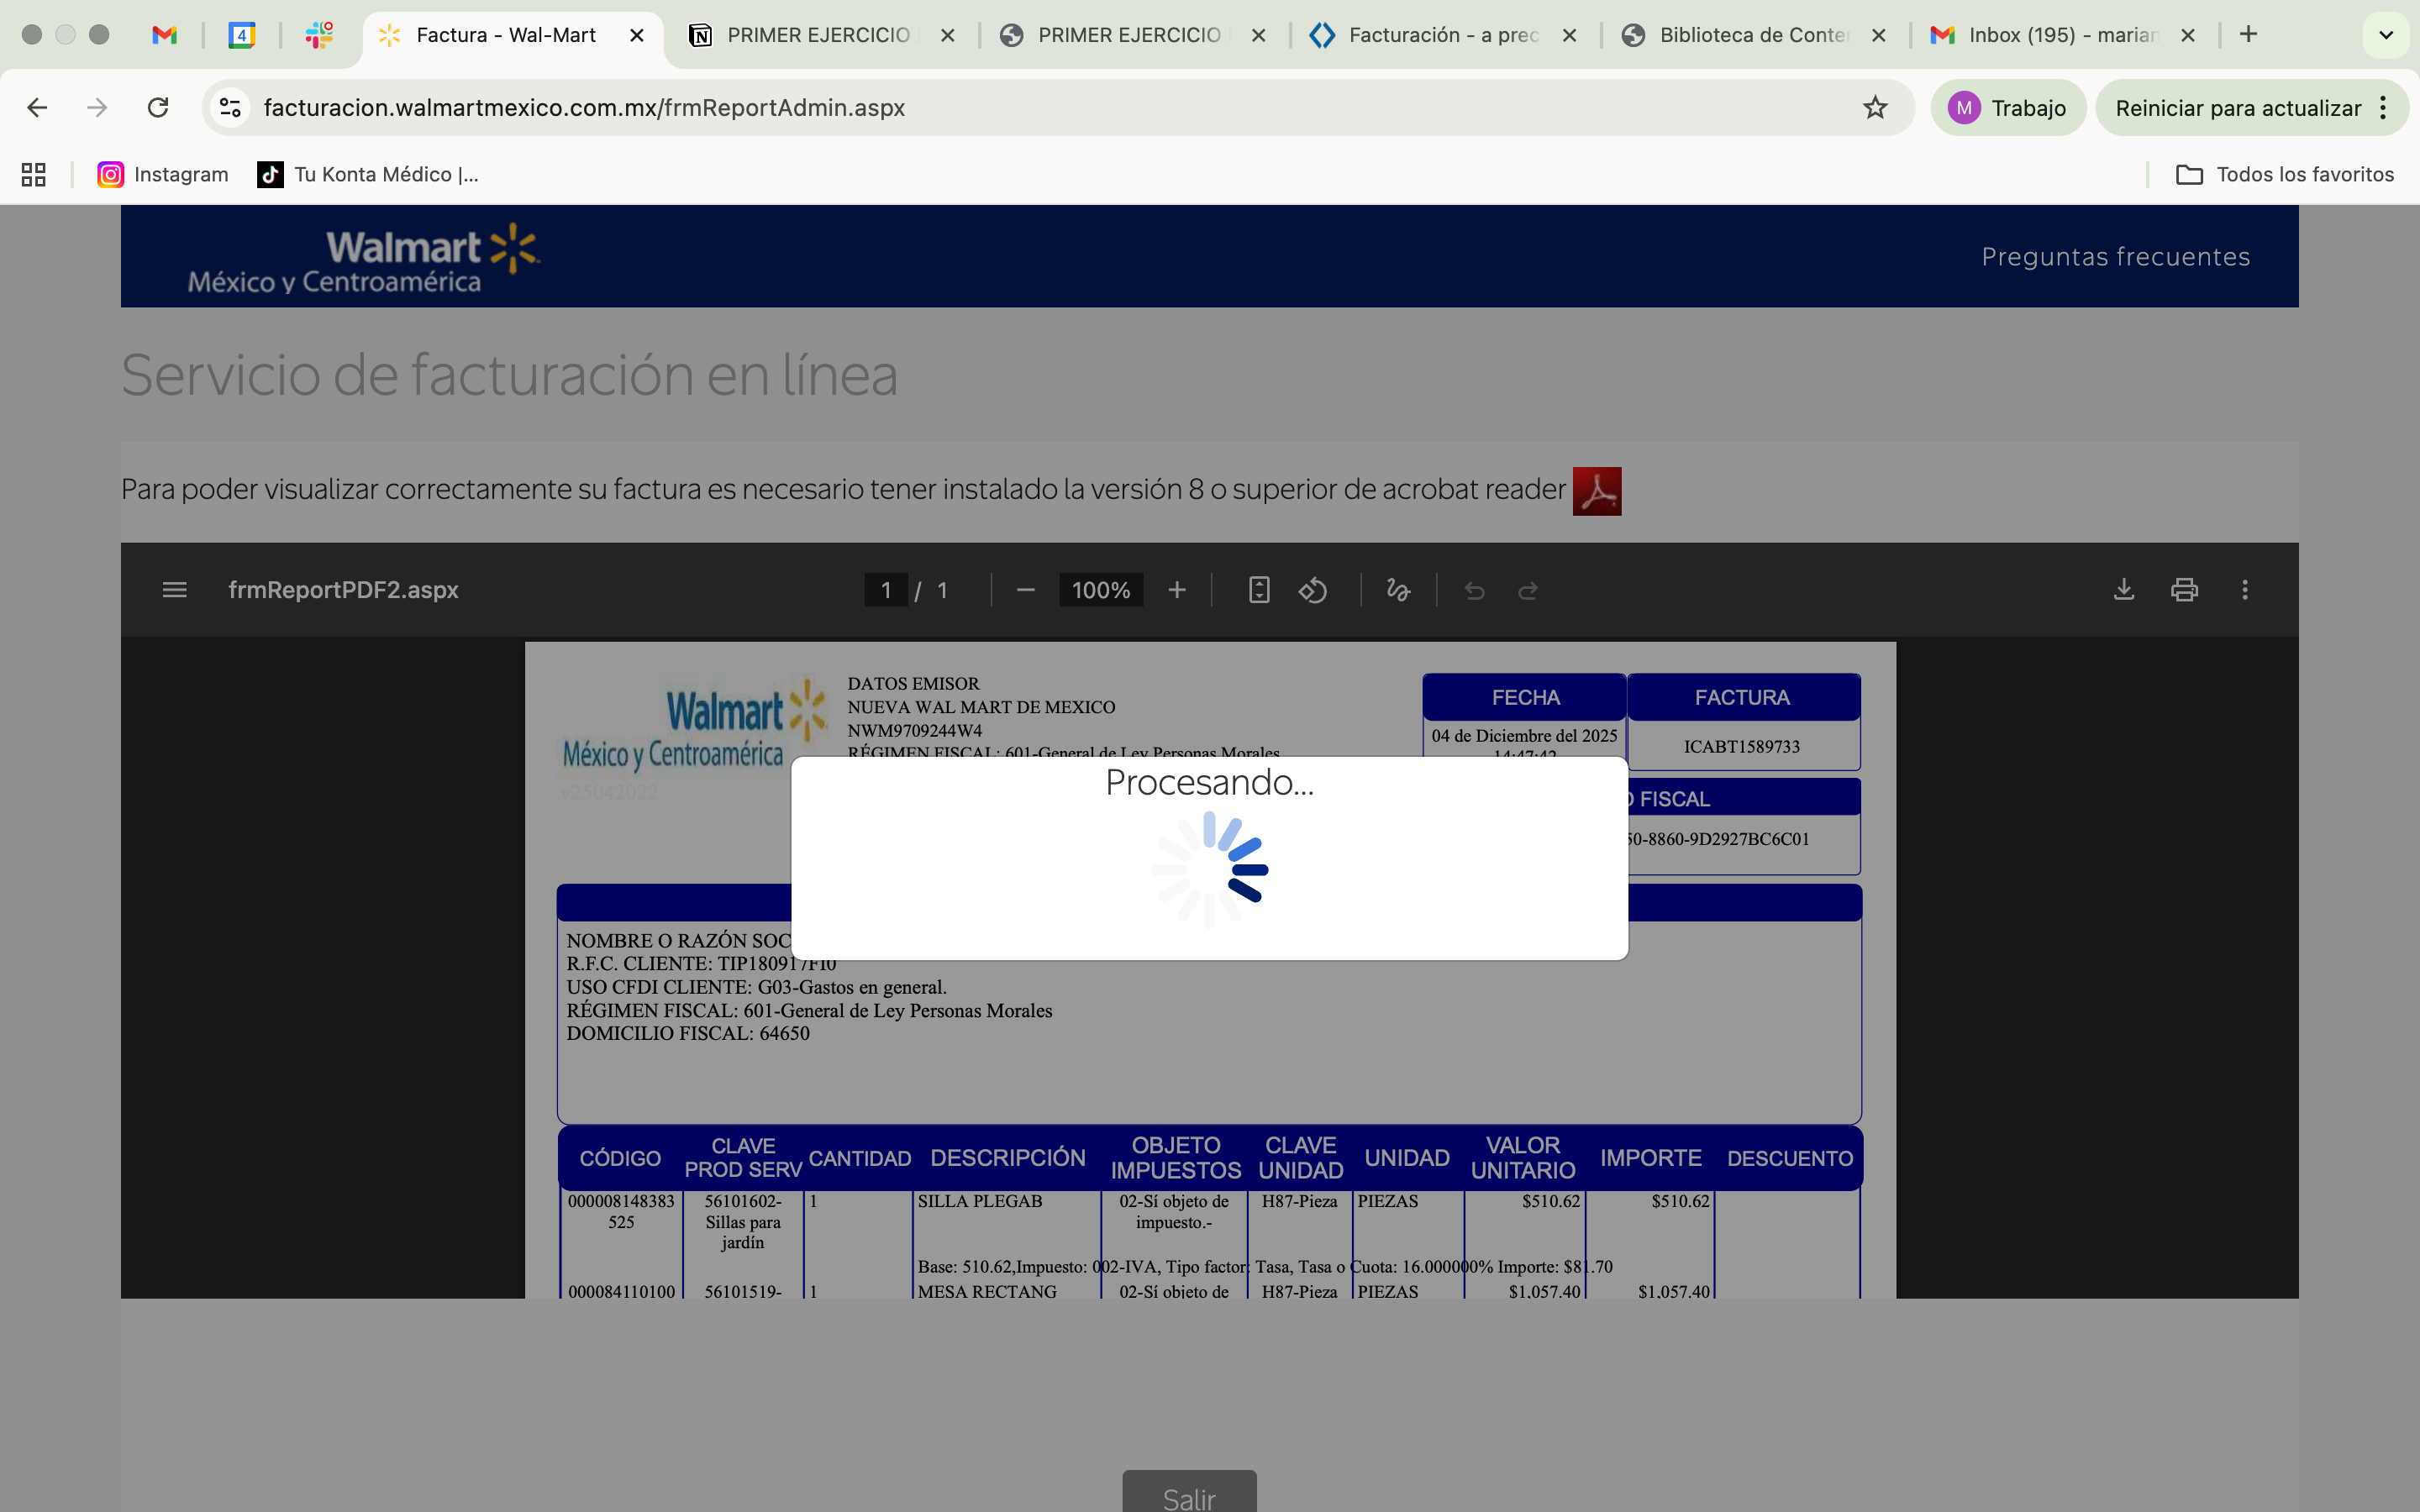Zoom out the PDF document
This screenshot has height=1512, width=2420.
[x=1025, y=590]
